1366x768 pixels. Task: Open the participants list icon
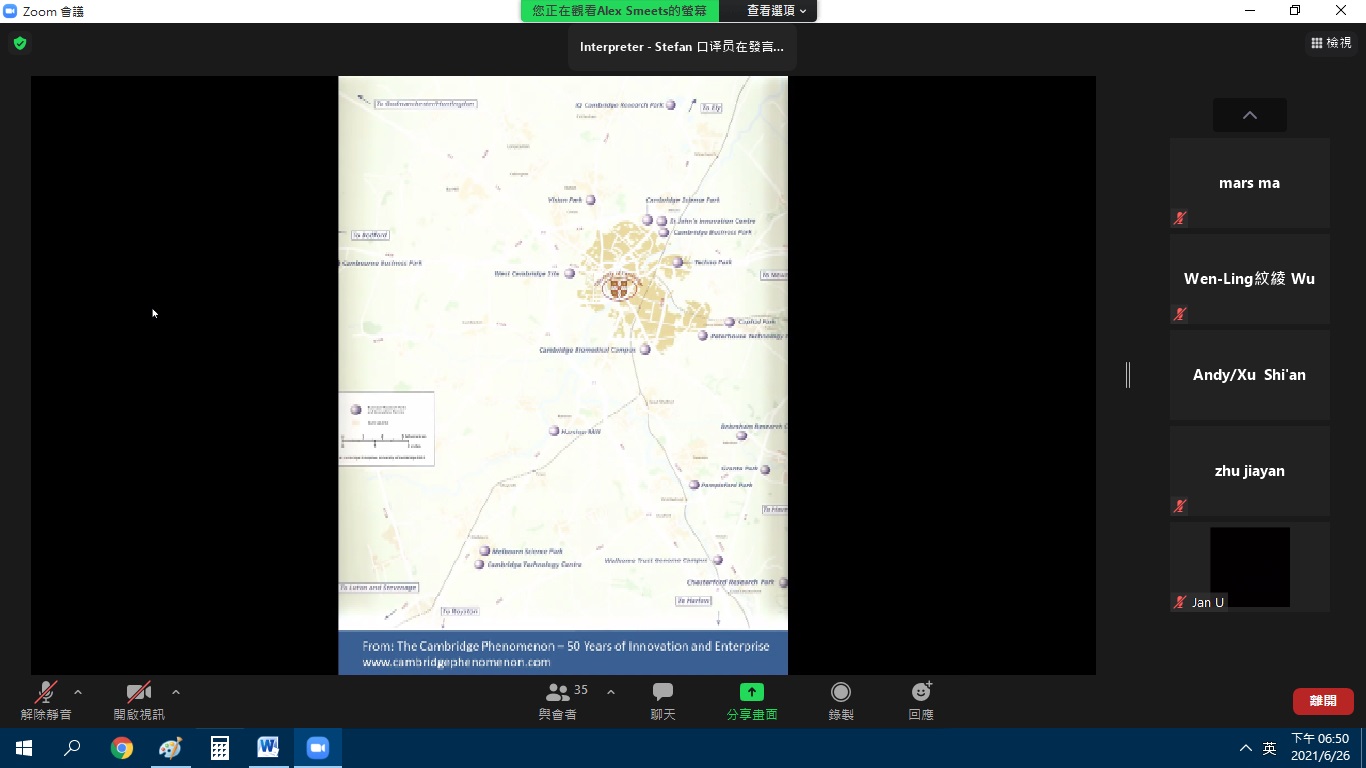[x=558, y=692]
